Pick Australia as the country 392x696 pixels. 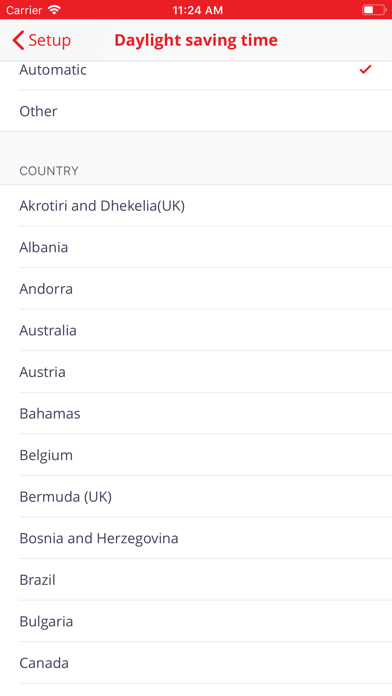[x=196, y=330]
